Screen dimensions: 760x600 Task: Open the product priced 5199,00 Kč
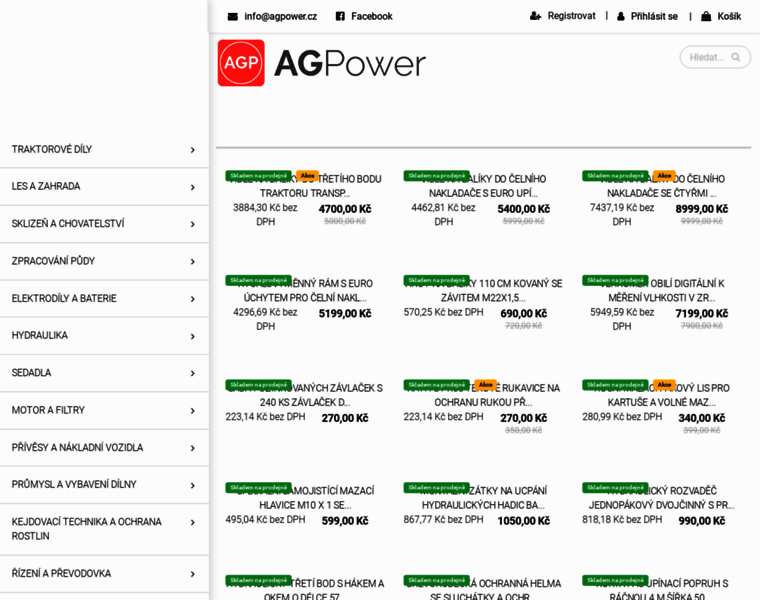coord(299,290)
